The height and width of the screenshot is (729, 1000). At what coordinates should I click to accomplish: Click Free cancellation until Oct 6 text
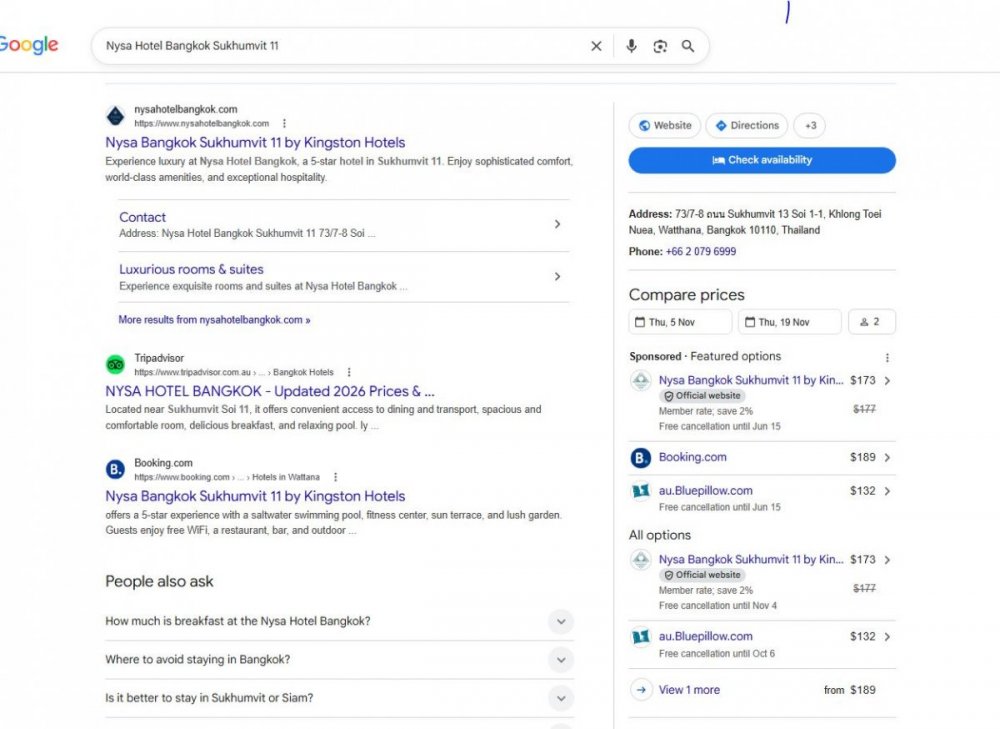[x=717, y=654]
